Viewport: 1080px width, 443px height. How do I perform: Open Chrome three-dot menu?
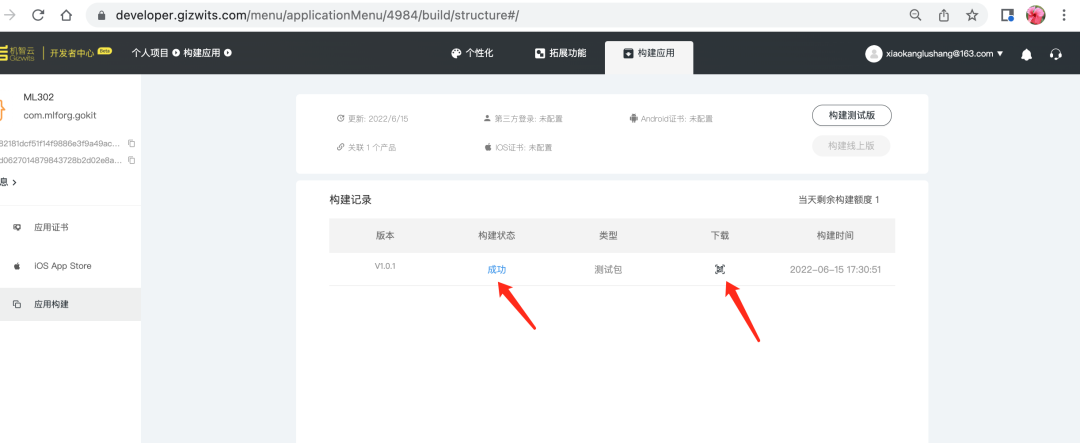1065,15
